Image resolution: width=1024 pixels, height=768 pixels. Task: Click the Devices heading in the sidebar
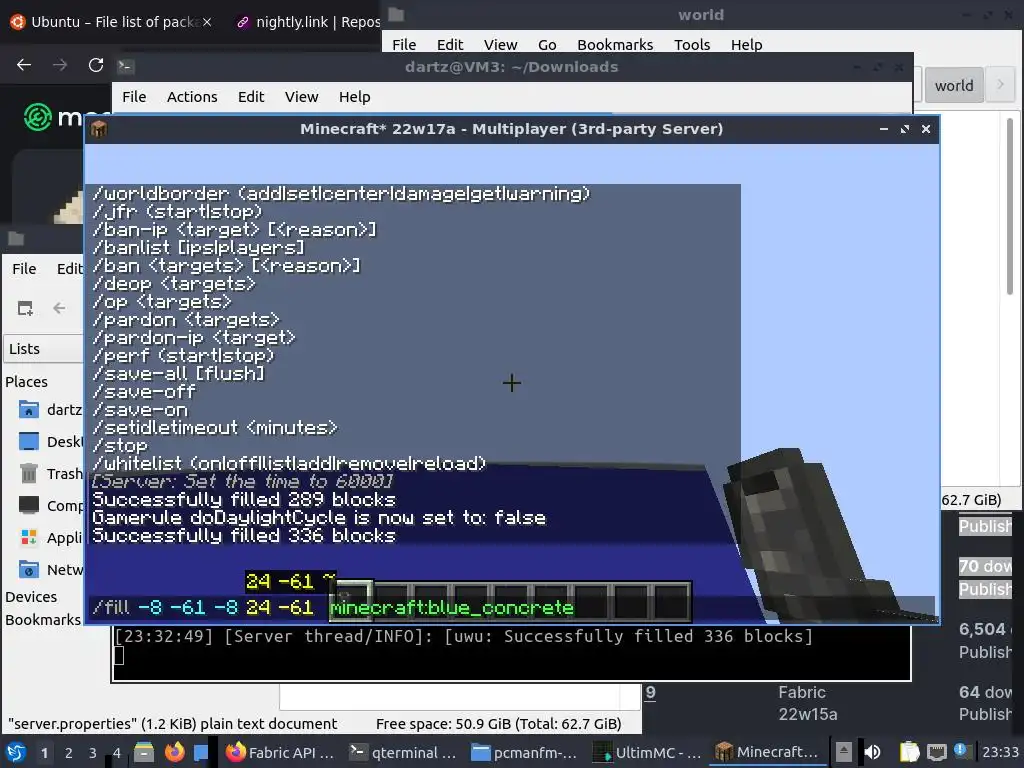pos(31,597)
